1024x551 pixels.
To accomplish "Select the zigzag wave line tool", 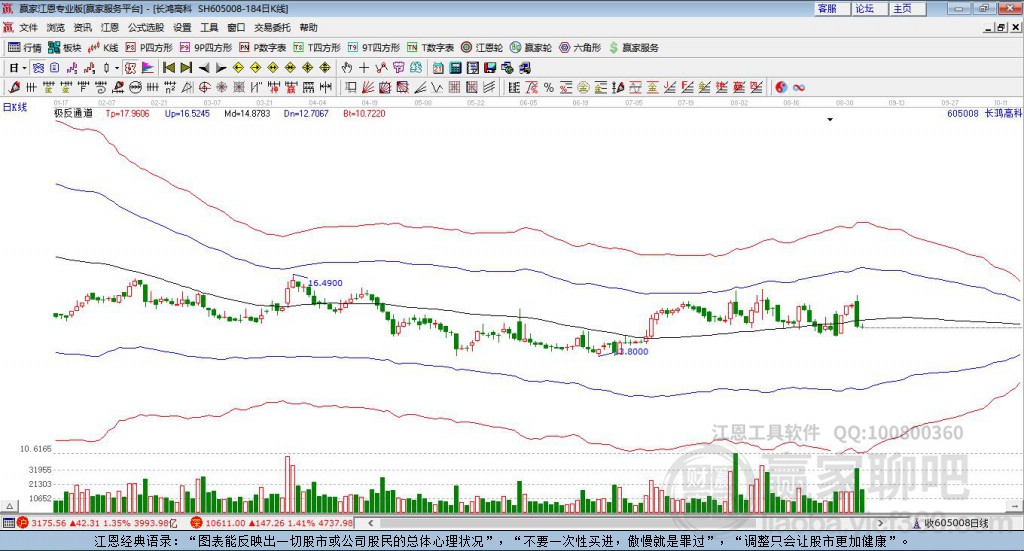I will pos(437,87).
